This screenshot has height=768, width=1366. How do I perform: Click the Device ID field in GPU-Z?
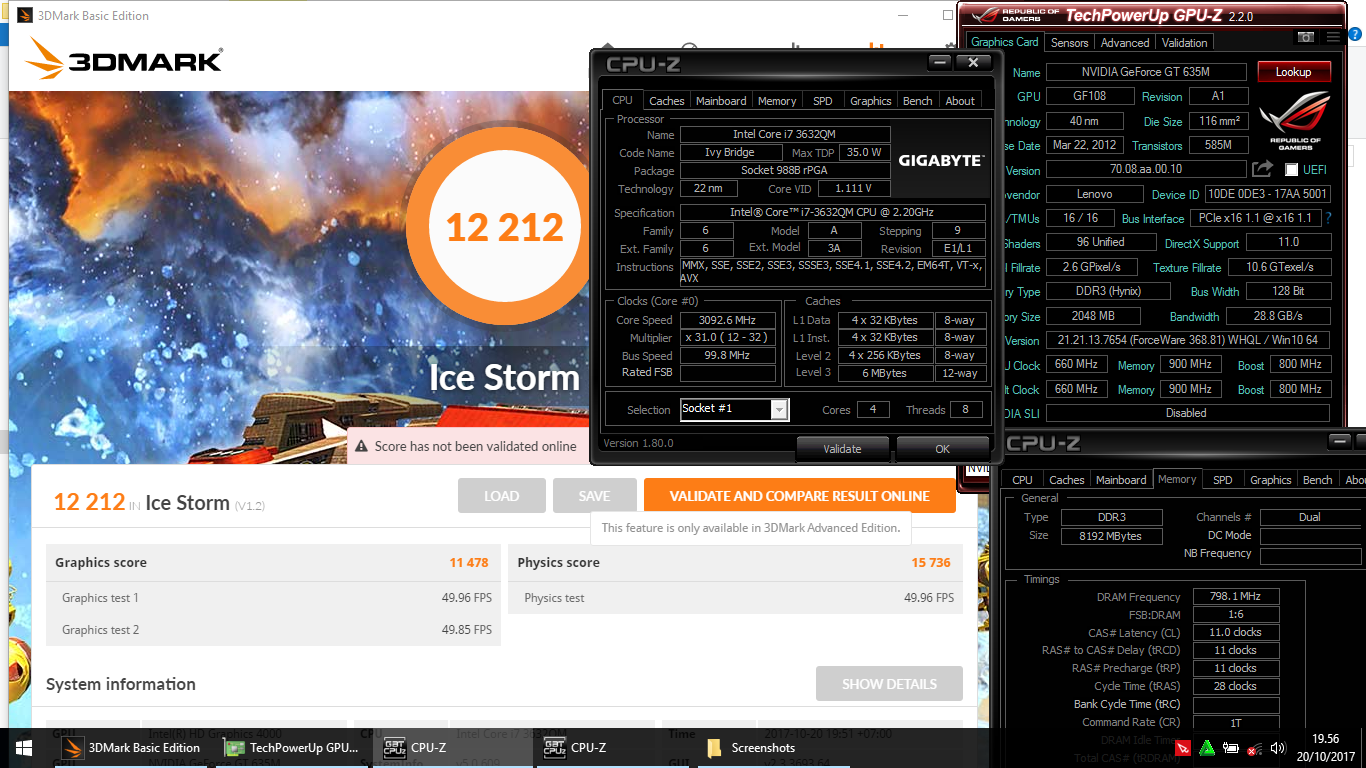point(1267,194)
